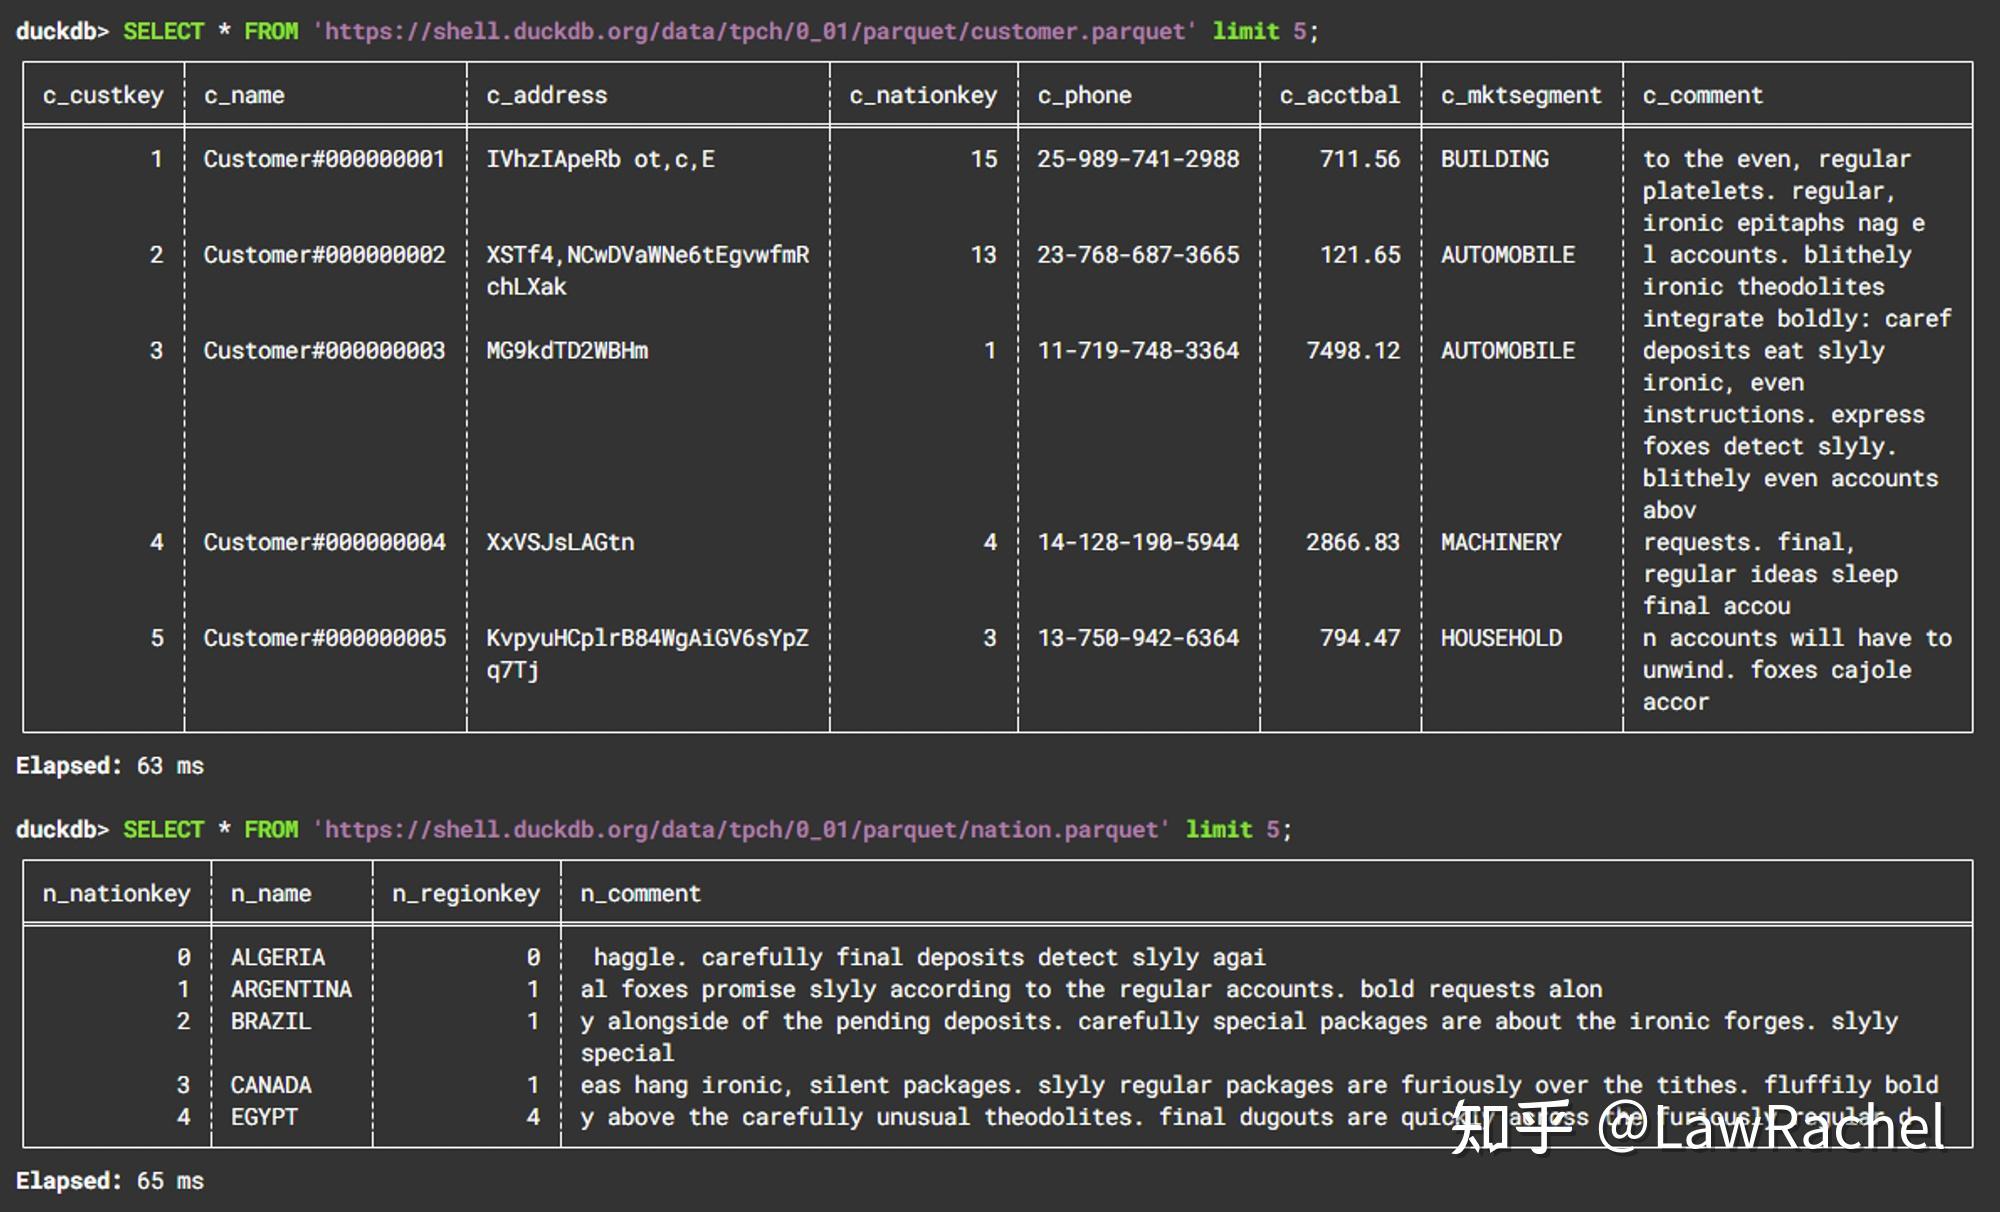Click the c_phone column header
This screenshot has width=2000, height=1212.
coord(1084,95)
